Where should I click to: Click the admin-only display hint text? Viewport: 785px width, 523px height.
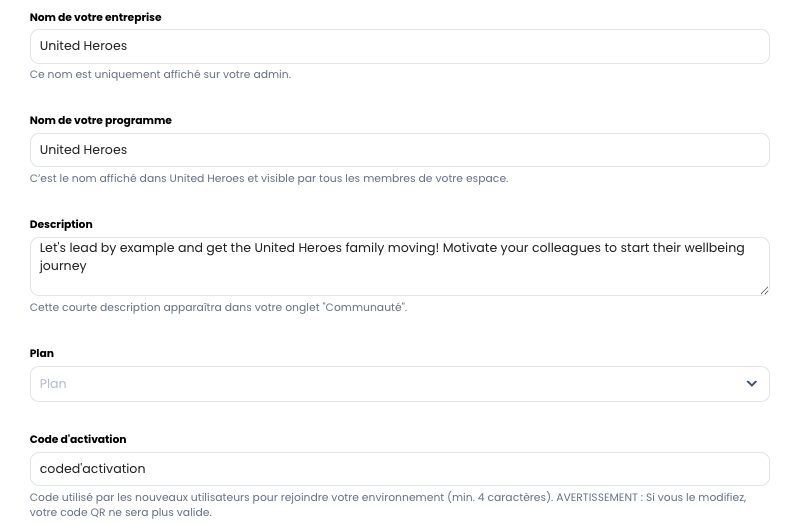[x=160, y=74]
